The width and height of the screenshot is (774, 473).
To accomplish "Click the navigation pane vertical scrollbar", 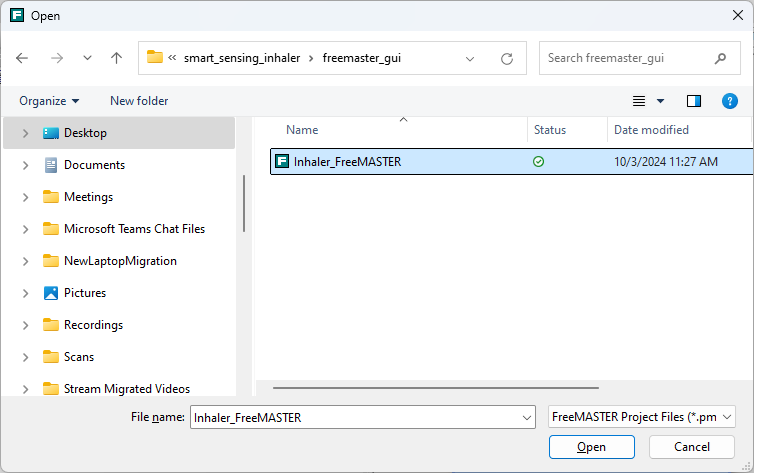I will [x=244, y=203].
